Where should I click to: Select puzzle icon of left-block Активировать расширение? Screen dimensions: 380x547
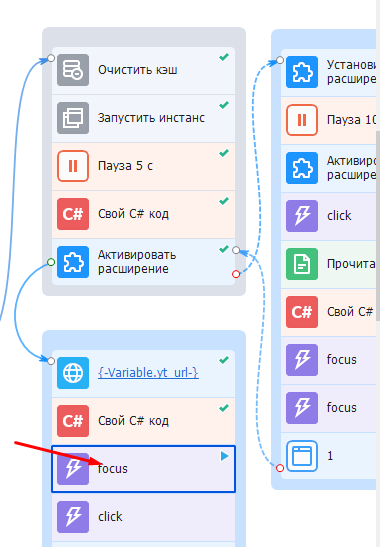pyautogui.click(x=73, y=262)
